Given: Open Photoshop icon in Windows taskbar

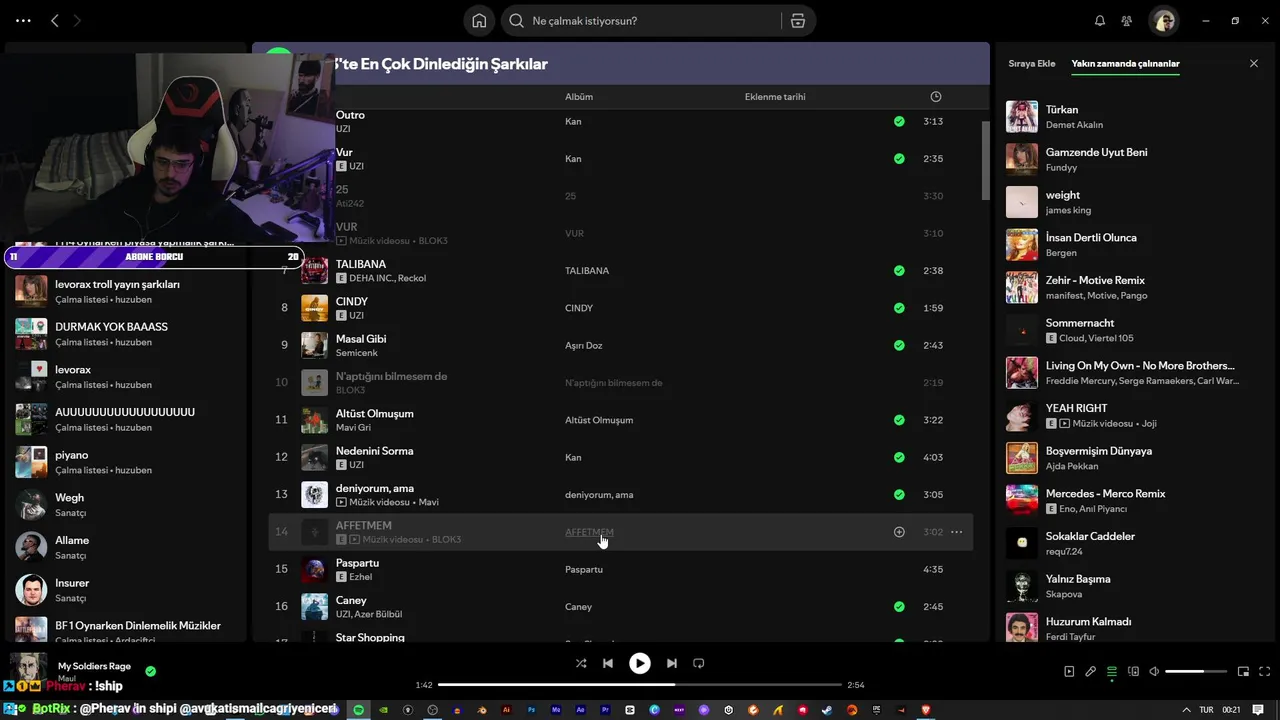Looking at the screenshot, I should coord(532,710).
